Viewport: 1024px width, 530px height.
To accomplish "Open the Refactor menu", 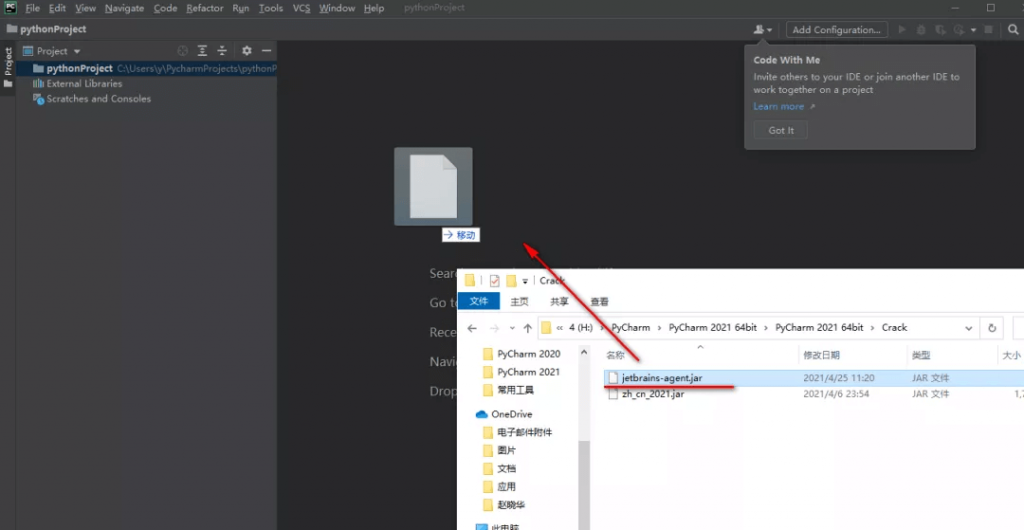I will (204, 8).
